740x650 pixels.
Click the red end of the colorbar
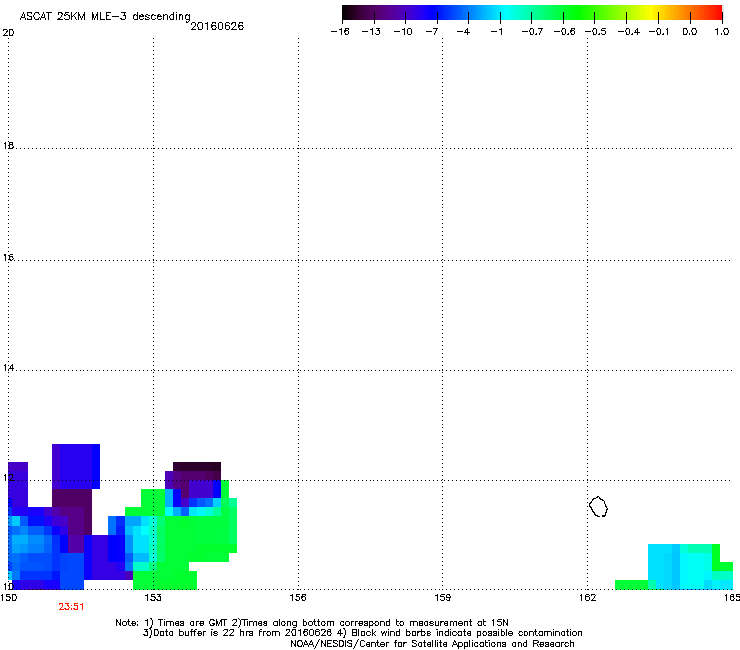716,13
